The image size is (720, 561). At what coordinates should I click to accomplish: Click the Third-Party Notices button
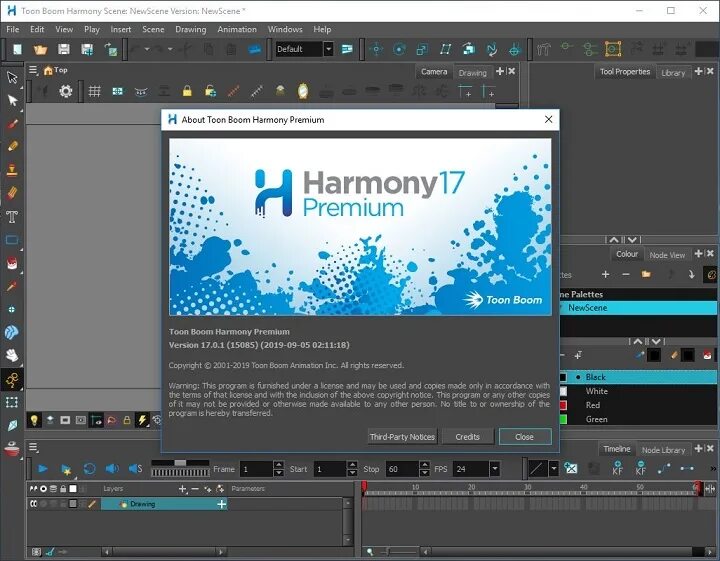click(402, 437)
